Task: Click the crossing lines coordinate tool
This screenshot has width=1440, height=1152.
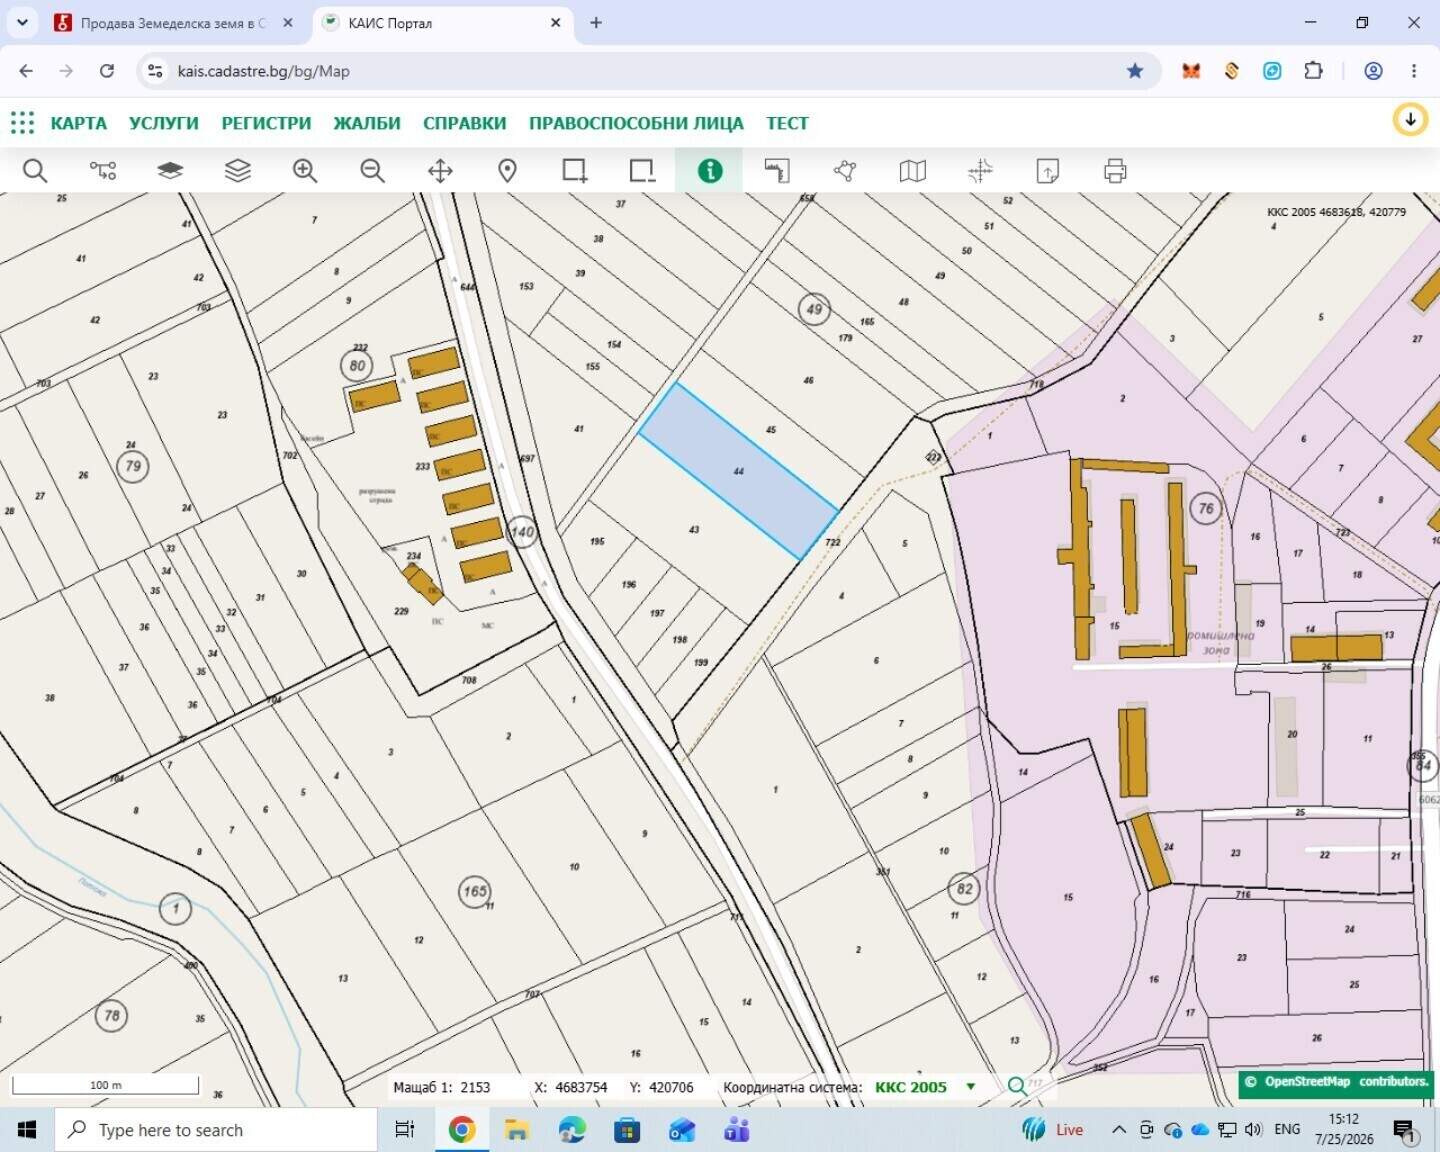Action: click(x=980, y=171)
